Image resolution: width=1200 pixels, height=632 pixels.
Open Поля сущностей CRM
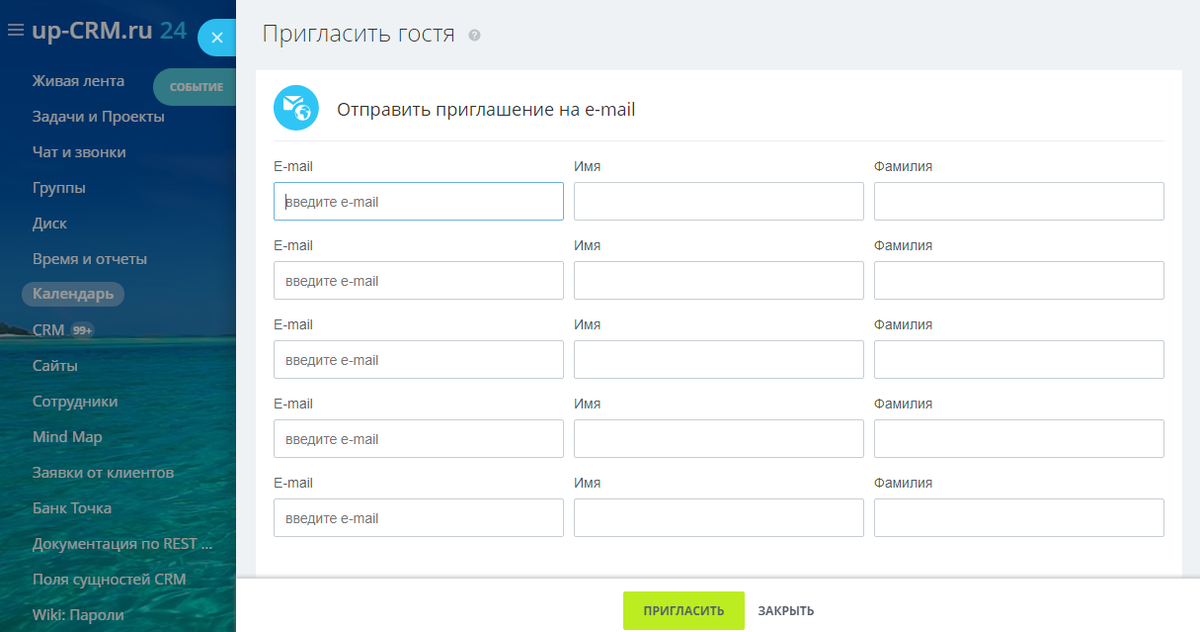pyautogui.click(x=109, y=579)
